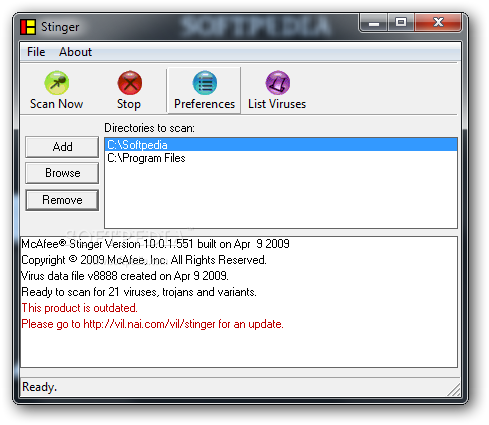Open the File menu
The image size is (489, 425).
click(x=36, y=52)
